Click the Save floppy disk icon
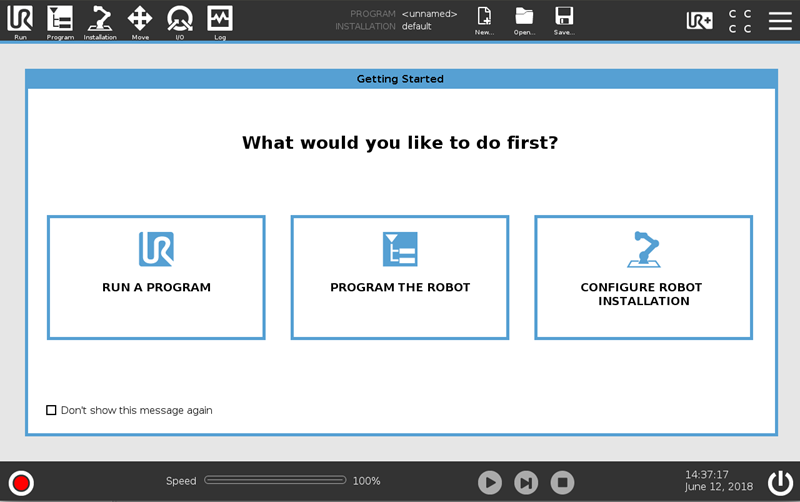800x502 pixels. click(564, 20)
